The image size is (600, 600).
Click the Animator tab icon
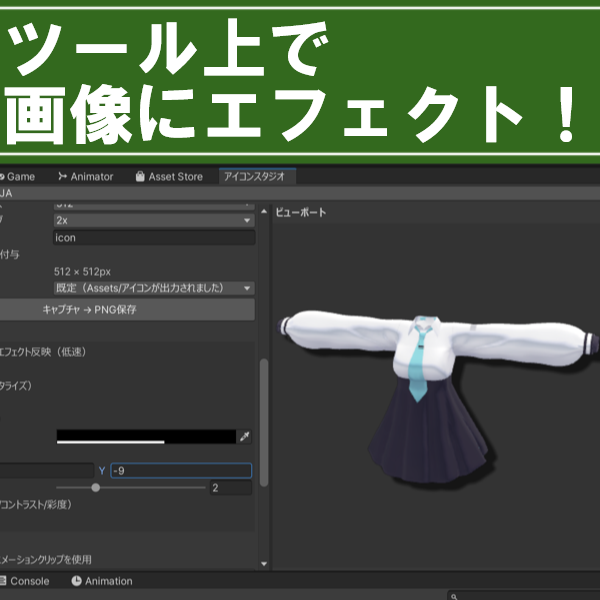[x=62, y=176]
